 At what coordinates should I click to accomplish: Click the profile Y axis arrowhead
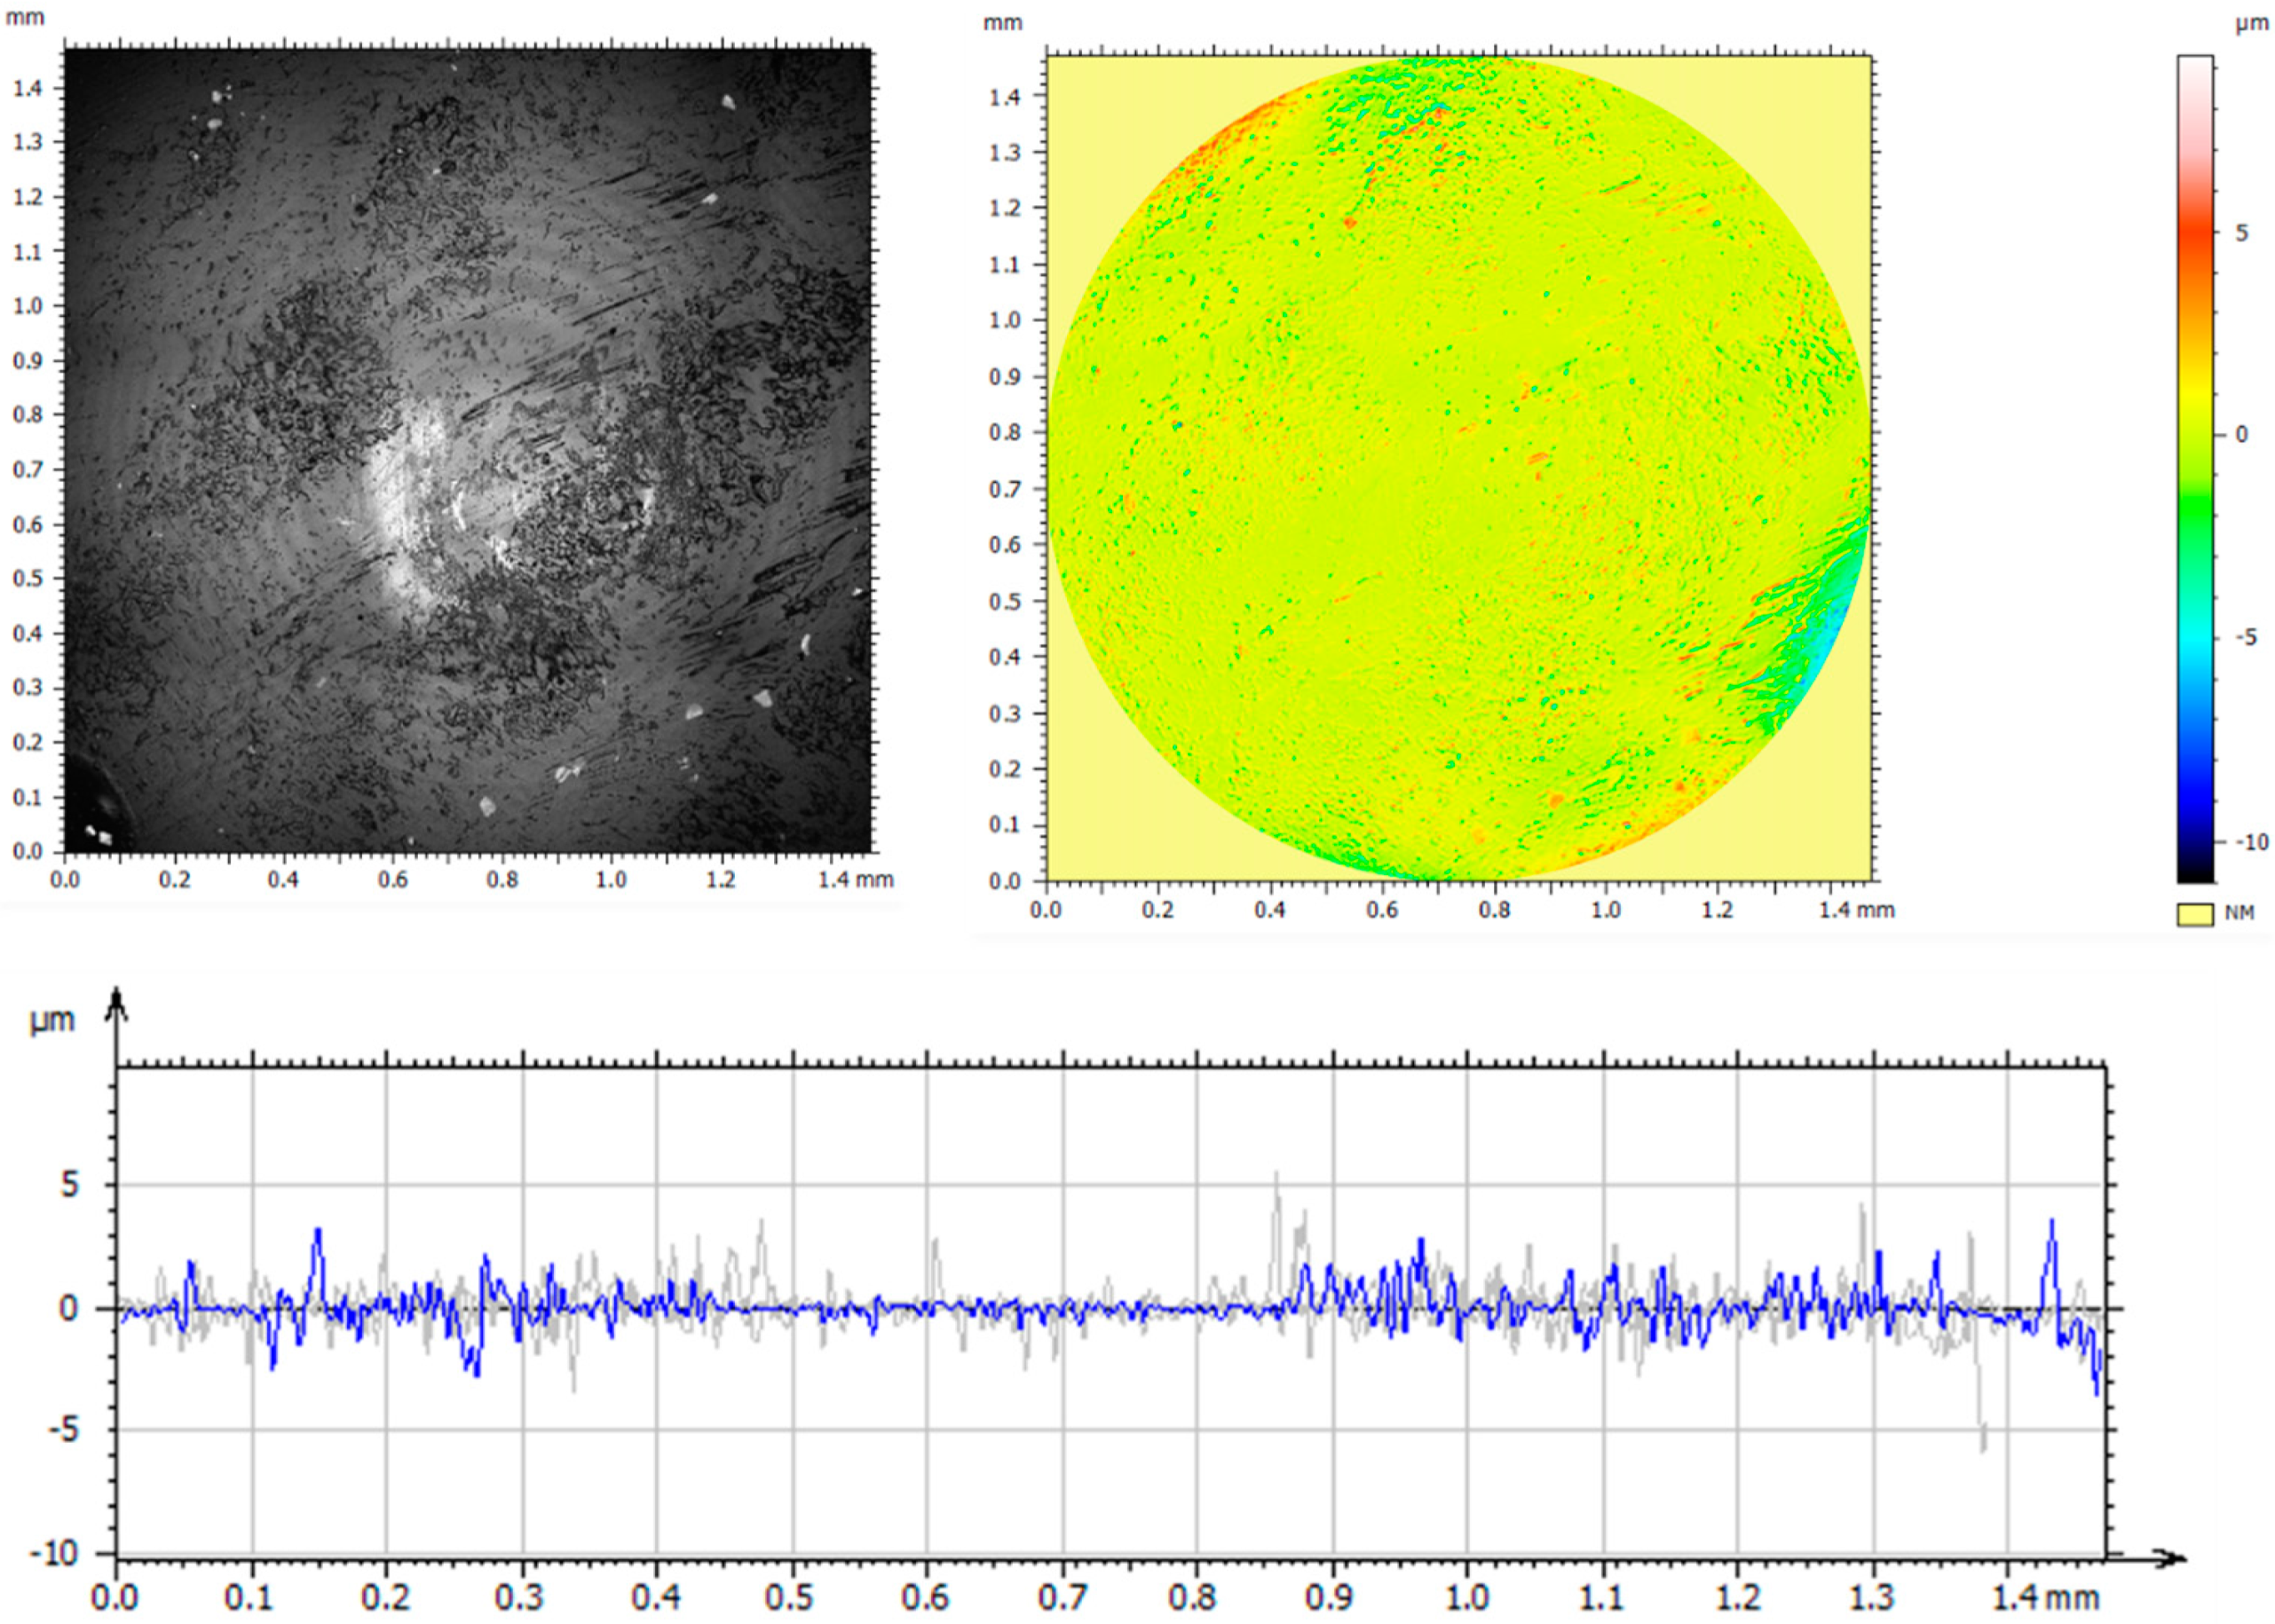117,999
